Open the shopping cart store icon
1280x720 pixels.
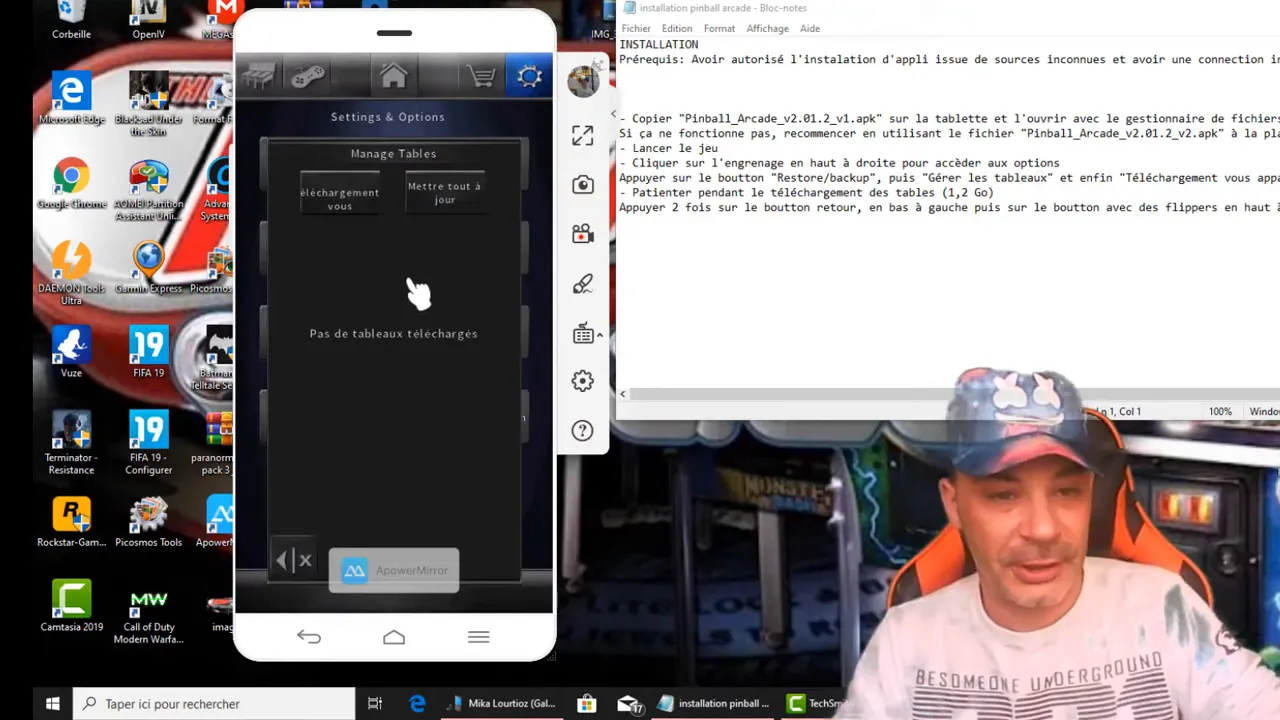point(481,77)
